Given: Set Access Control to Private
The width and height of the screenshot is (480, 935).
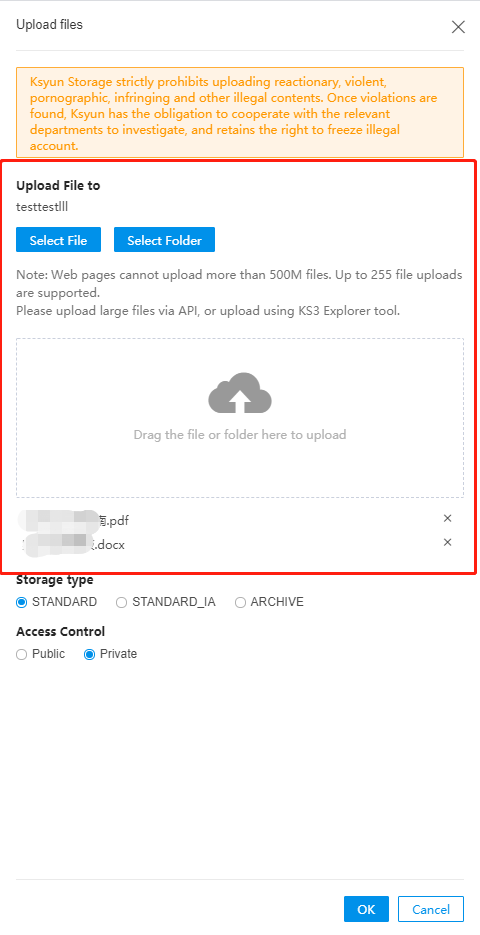Looking at the screenshot, I should pos(111,654).
